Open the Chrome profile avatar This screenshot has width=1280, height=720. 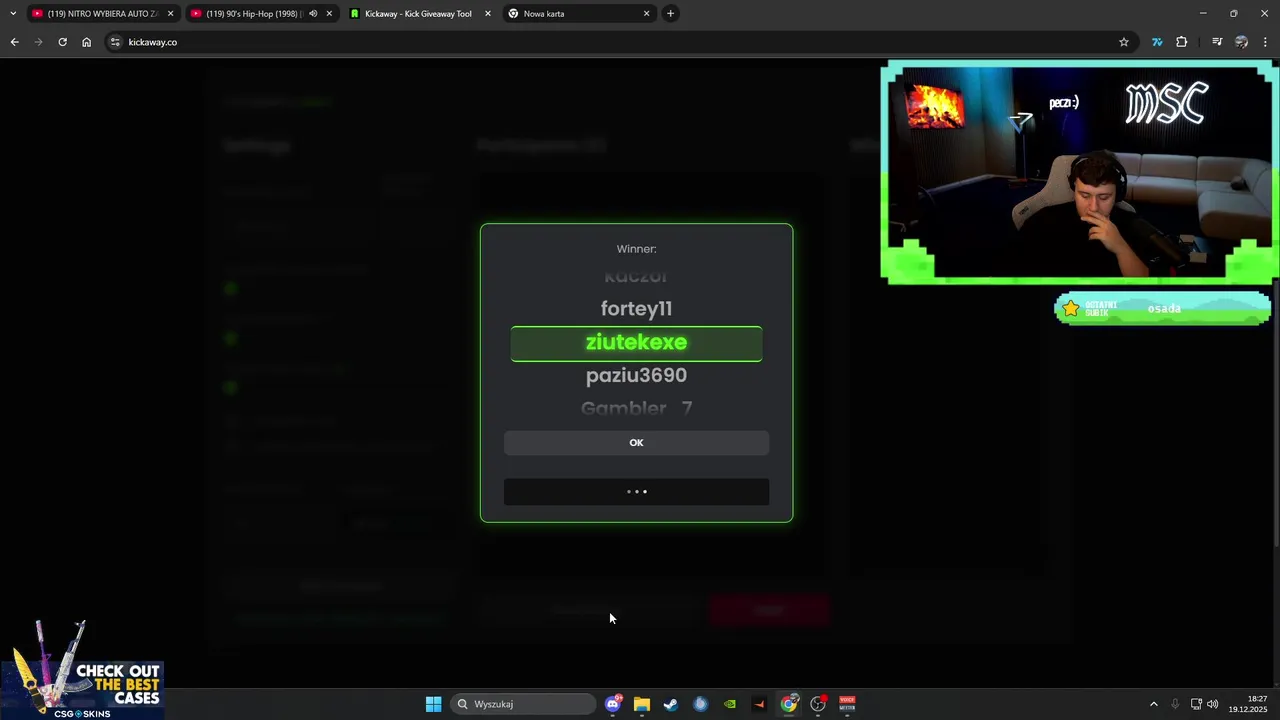[x=1241, y=42]
